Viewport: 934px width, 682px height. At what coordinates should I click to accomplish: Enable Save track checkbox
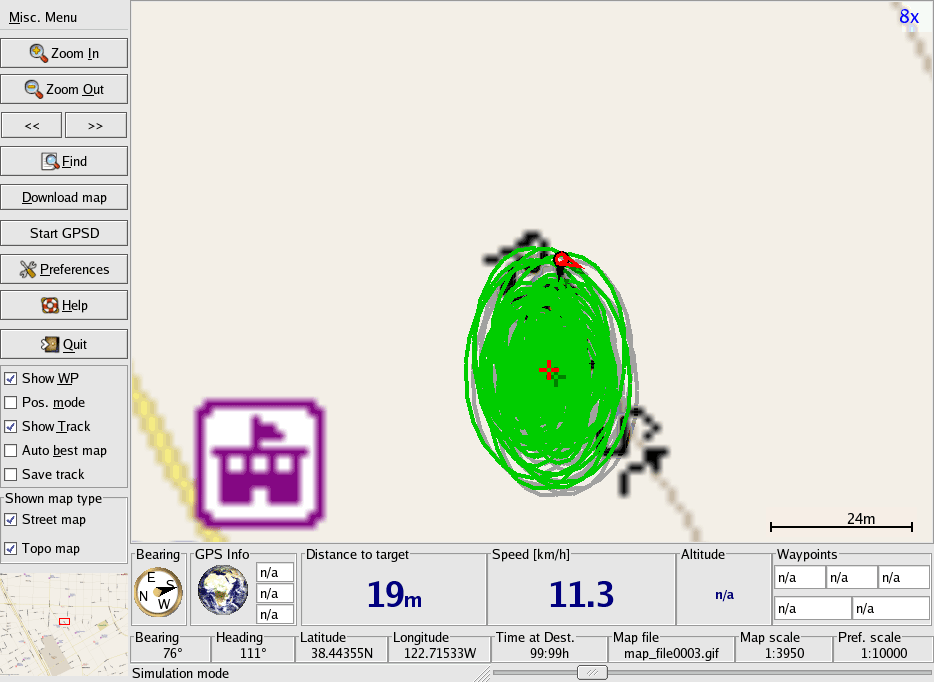pos(11,475)
